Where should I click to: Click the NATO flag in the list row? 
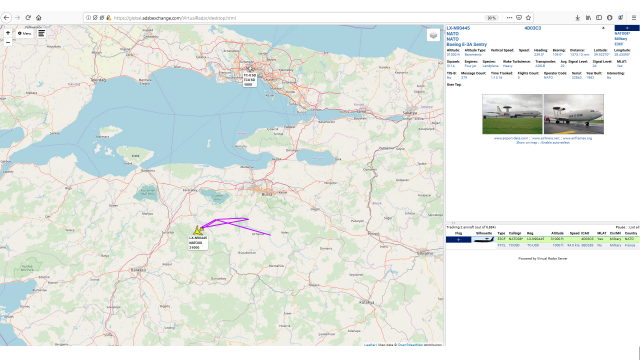coord(458,240)
